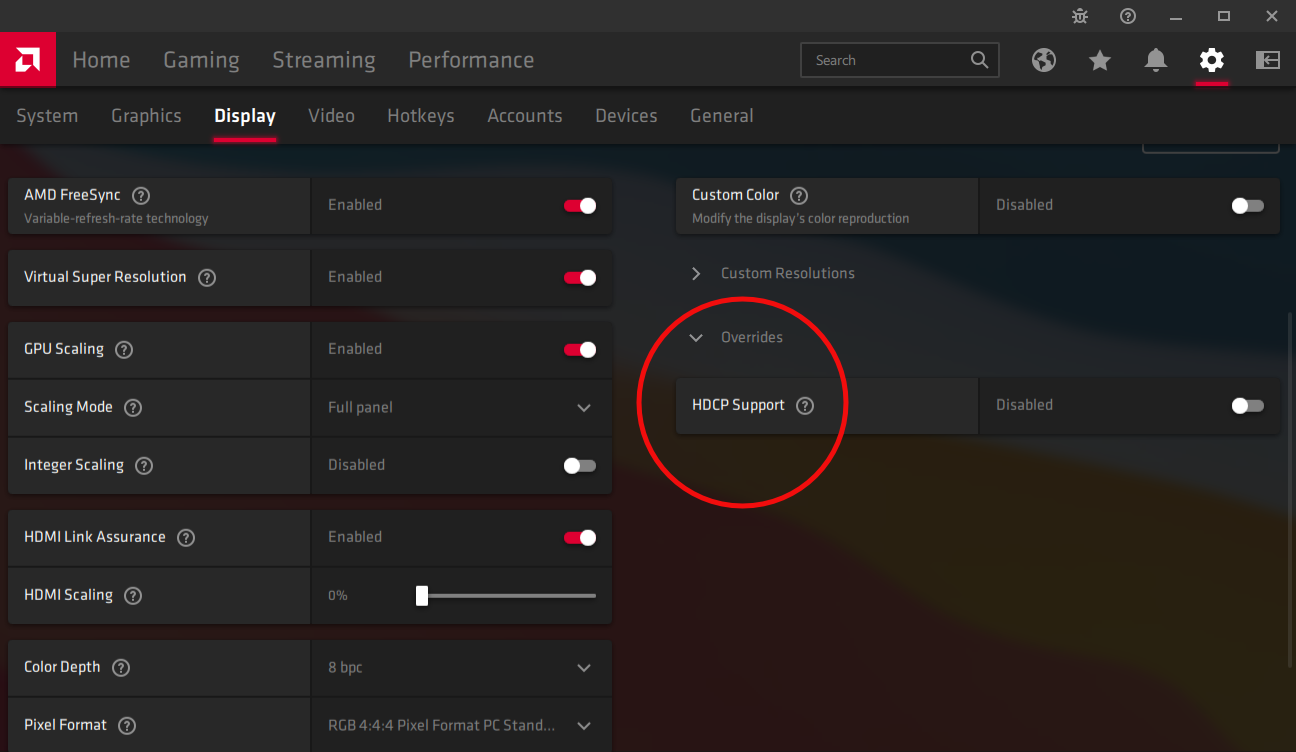Open the Pixel Format dropdown
1296x752 pixels.
pos(461,725)
